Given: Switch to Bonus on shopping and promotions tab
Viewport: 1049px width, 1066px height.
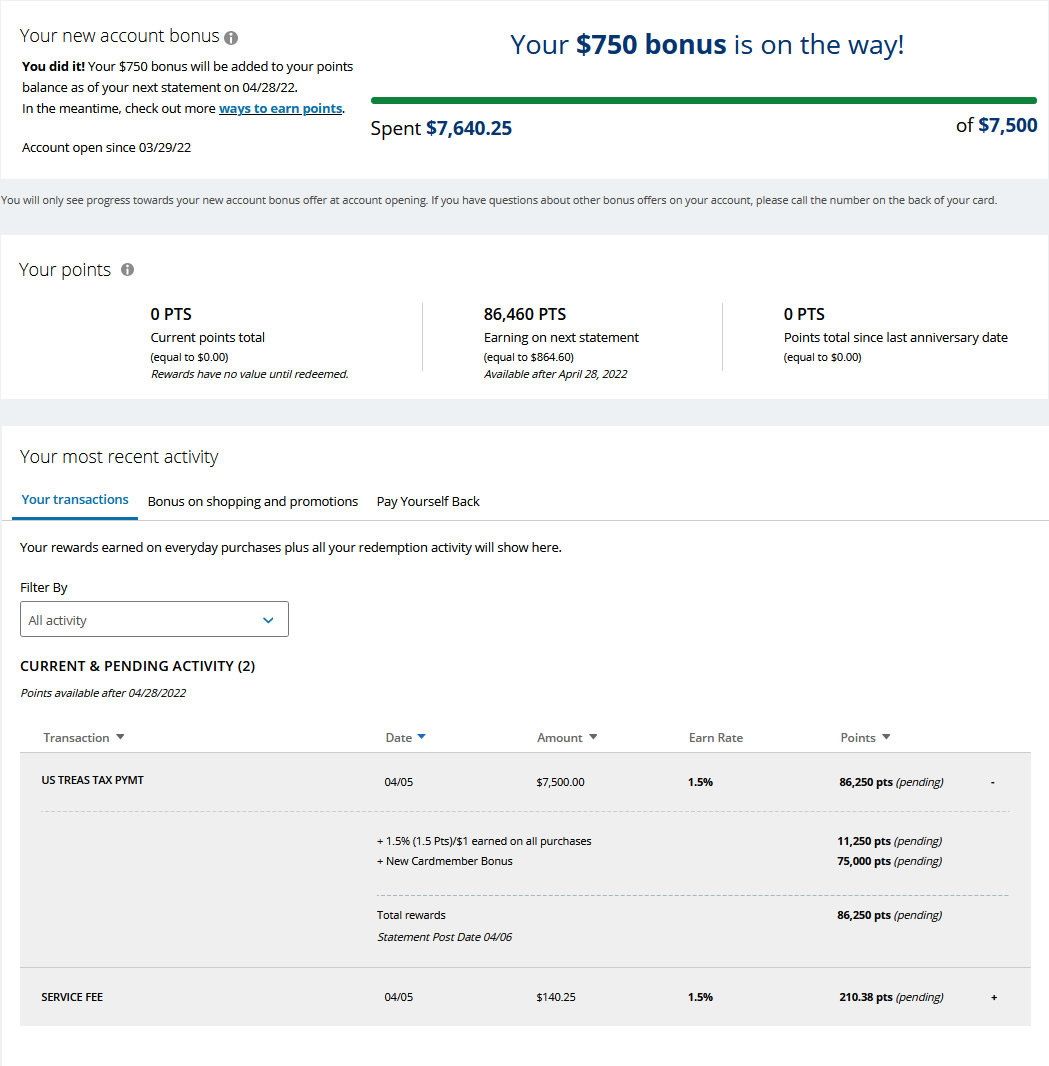Looking at the screenshot, I should pyautogui.click(x=253, y=502).
